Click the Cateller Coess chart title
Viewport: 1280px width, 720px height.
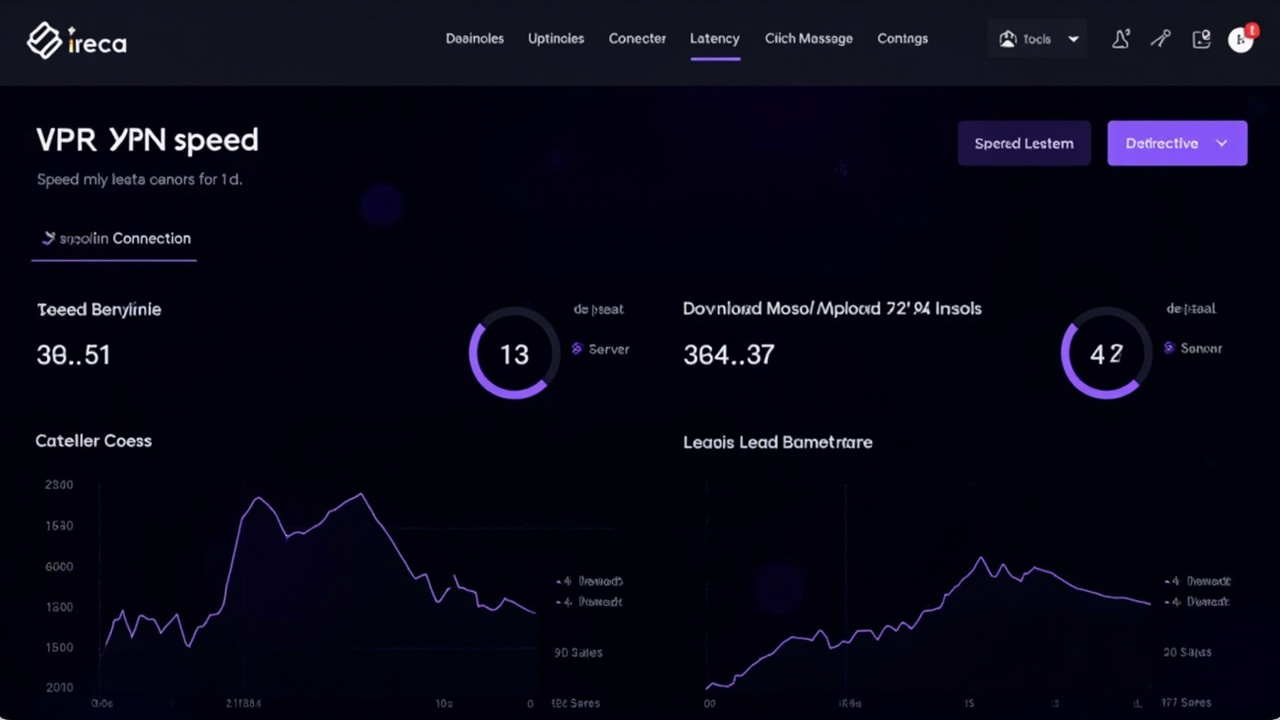94,441
